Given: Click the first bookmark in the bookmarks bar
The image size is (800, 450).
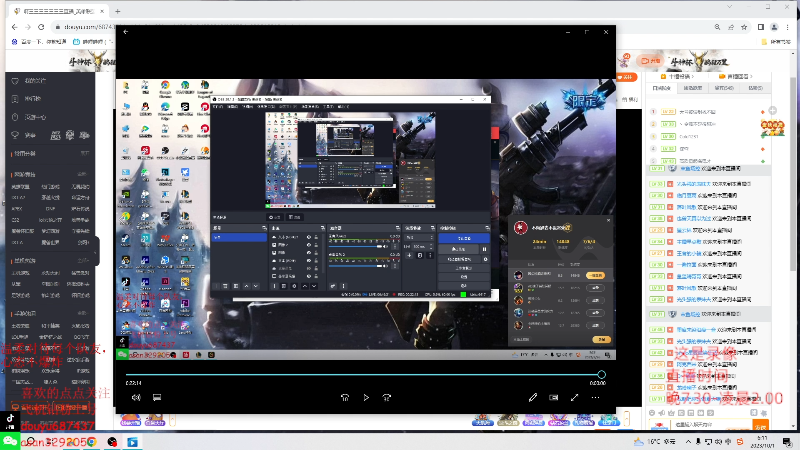Looking at the screenshot, I should (x=39, y=42).
